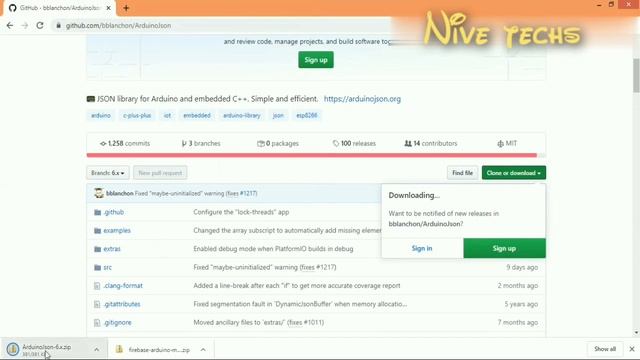The image size is (640, 360).
Task: Expand options for the firebase-arduino zip download
Action: [x=203, y=350]
